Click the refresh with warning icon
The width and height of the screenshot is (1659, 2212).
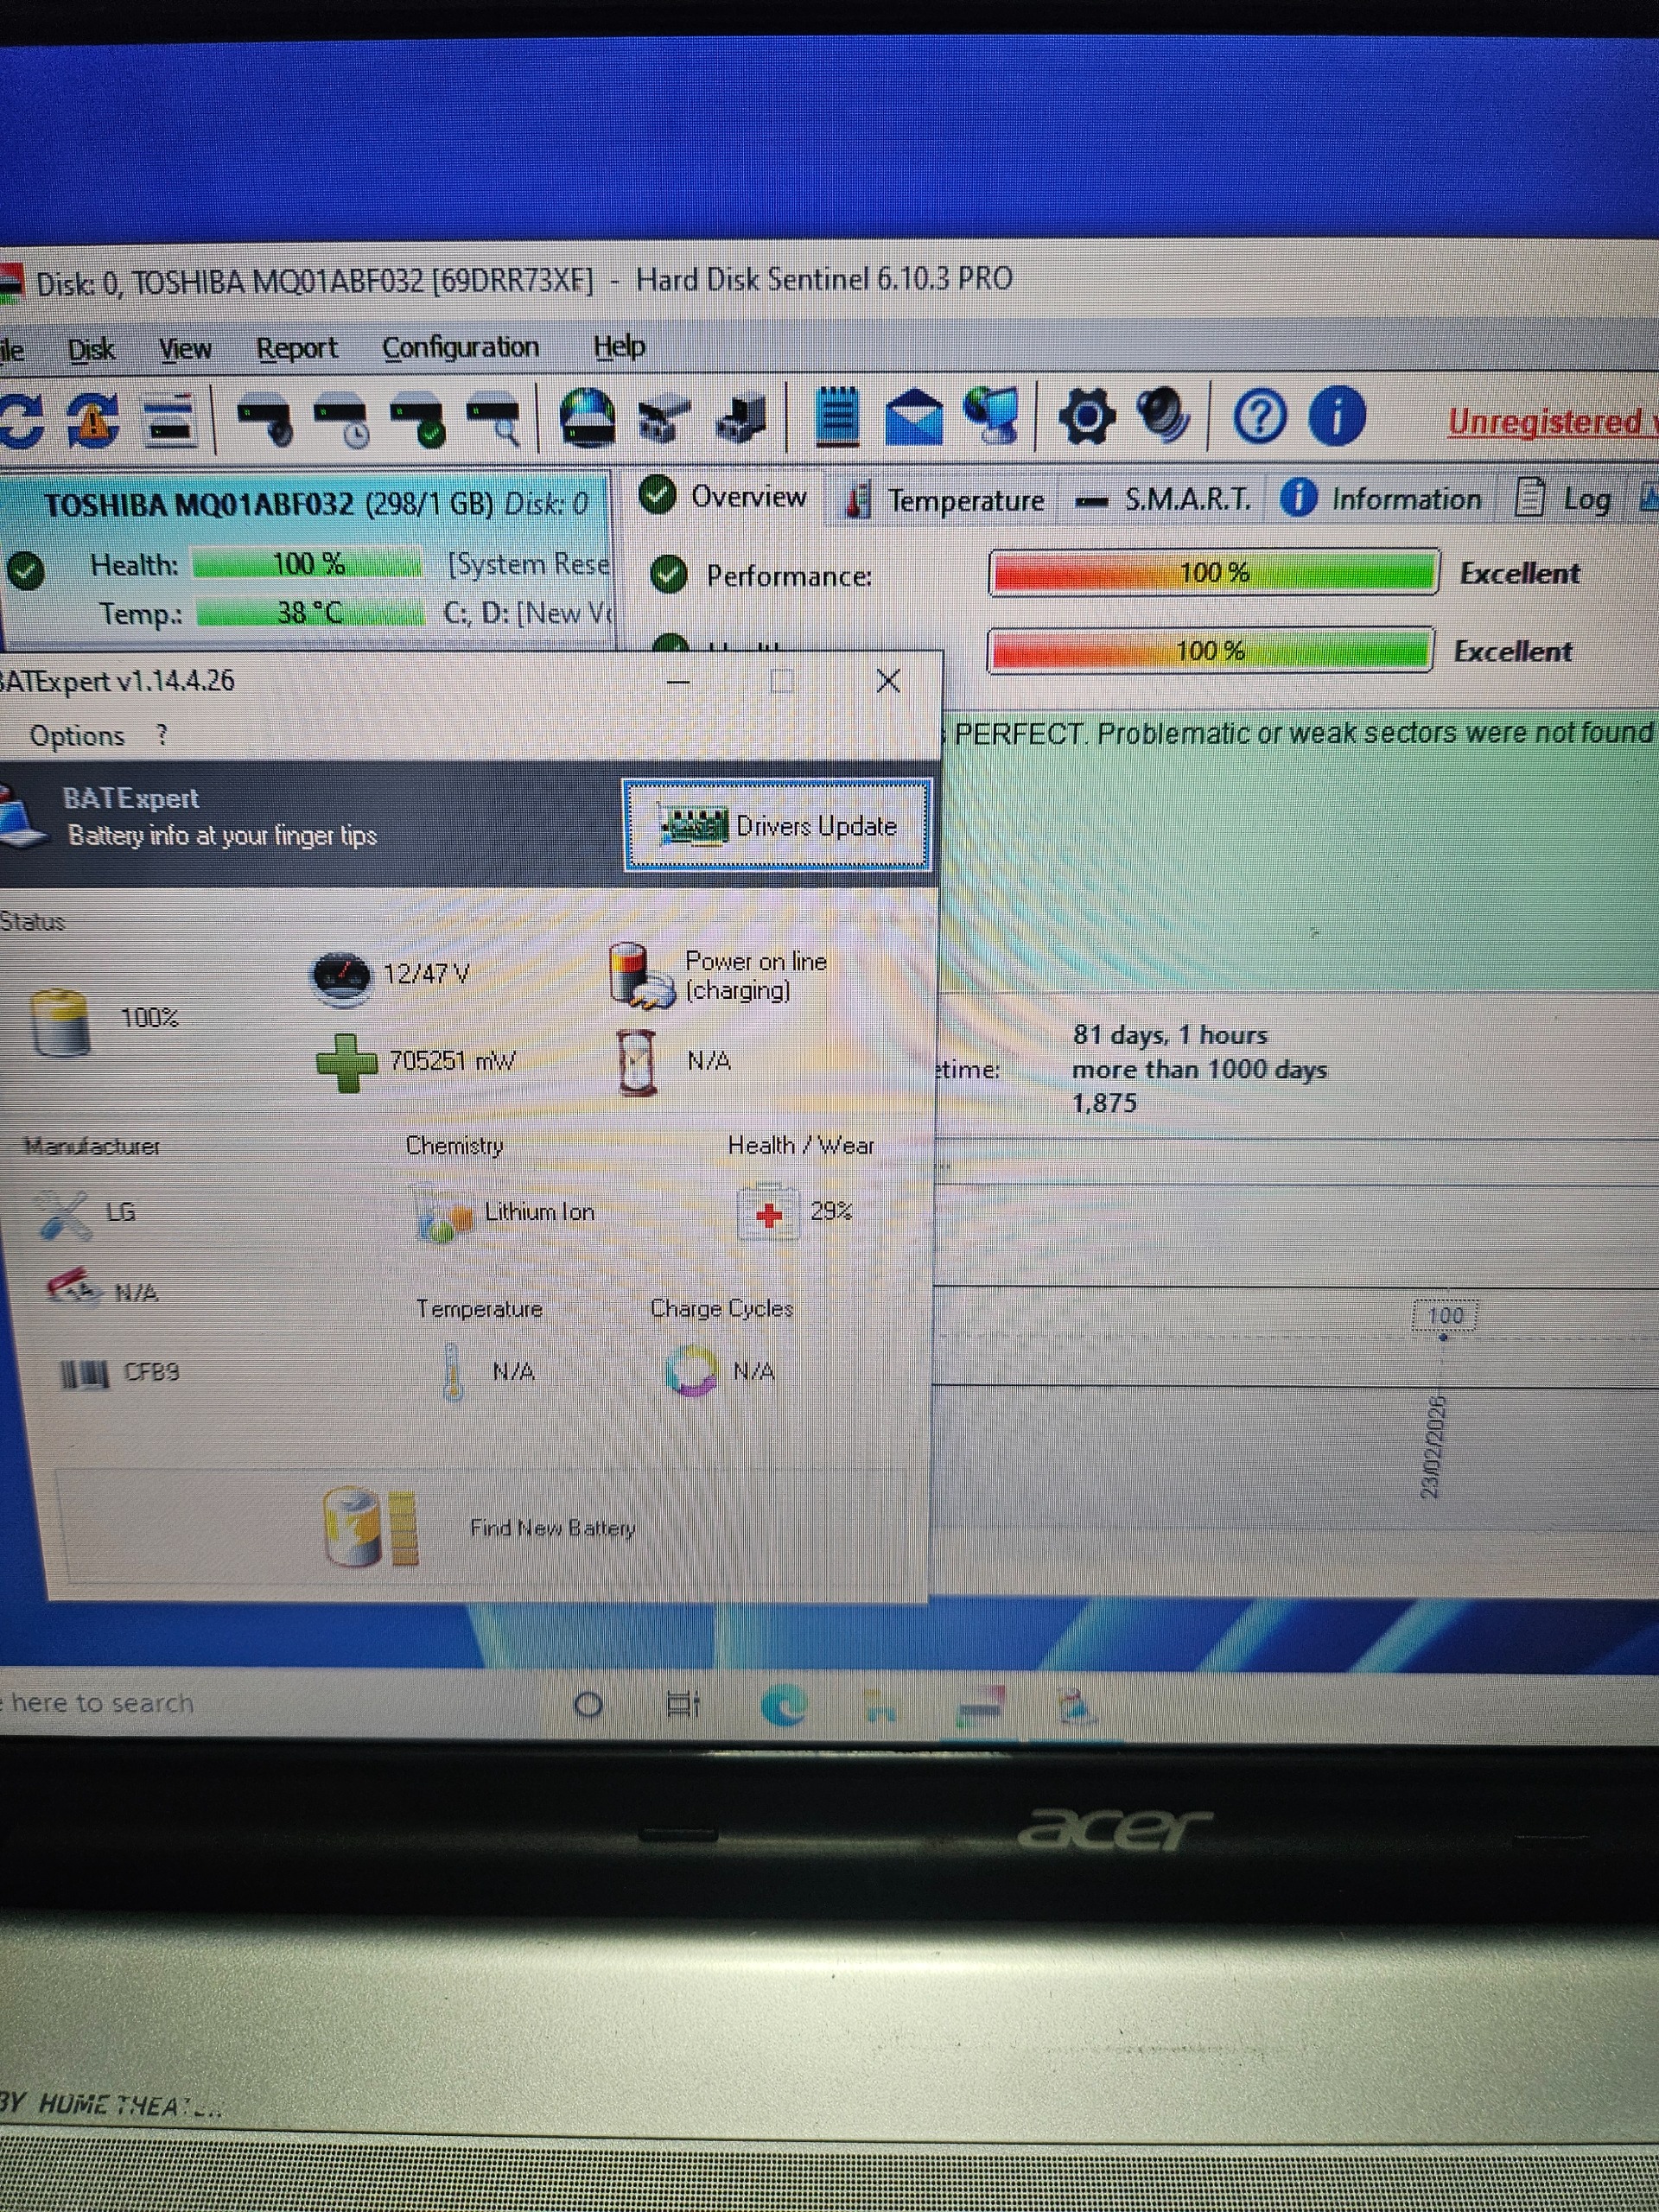coord(93,420)
